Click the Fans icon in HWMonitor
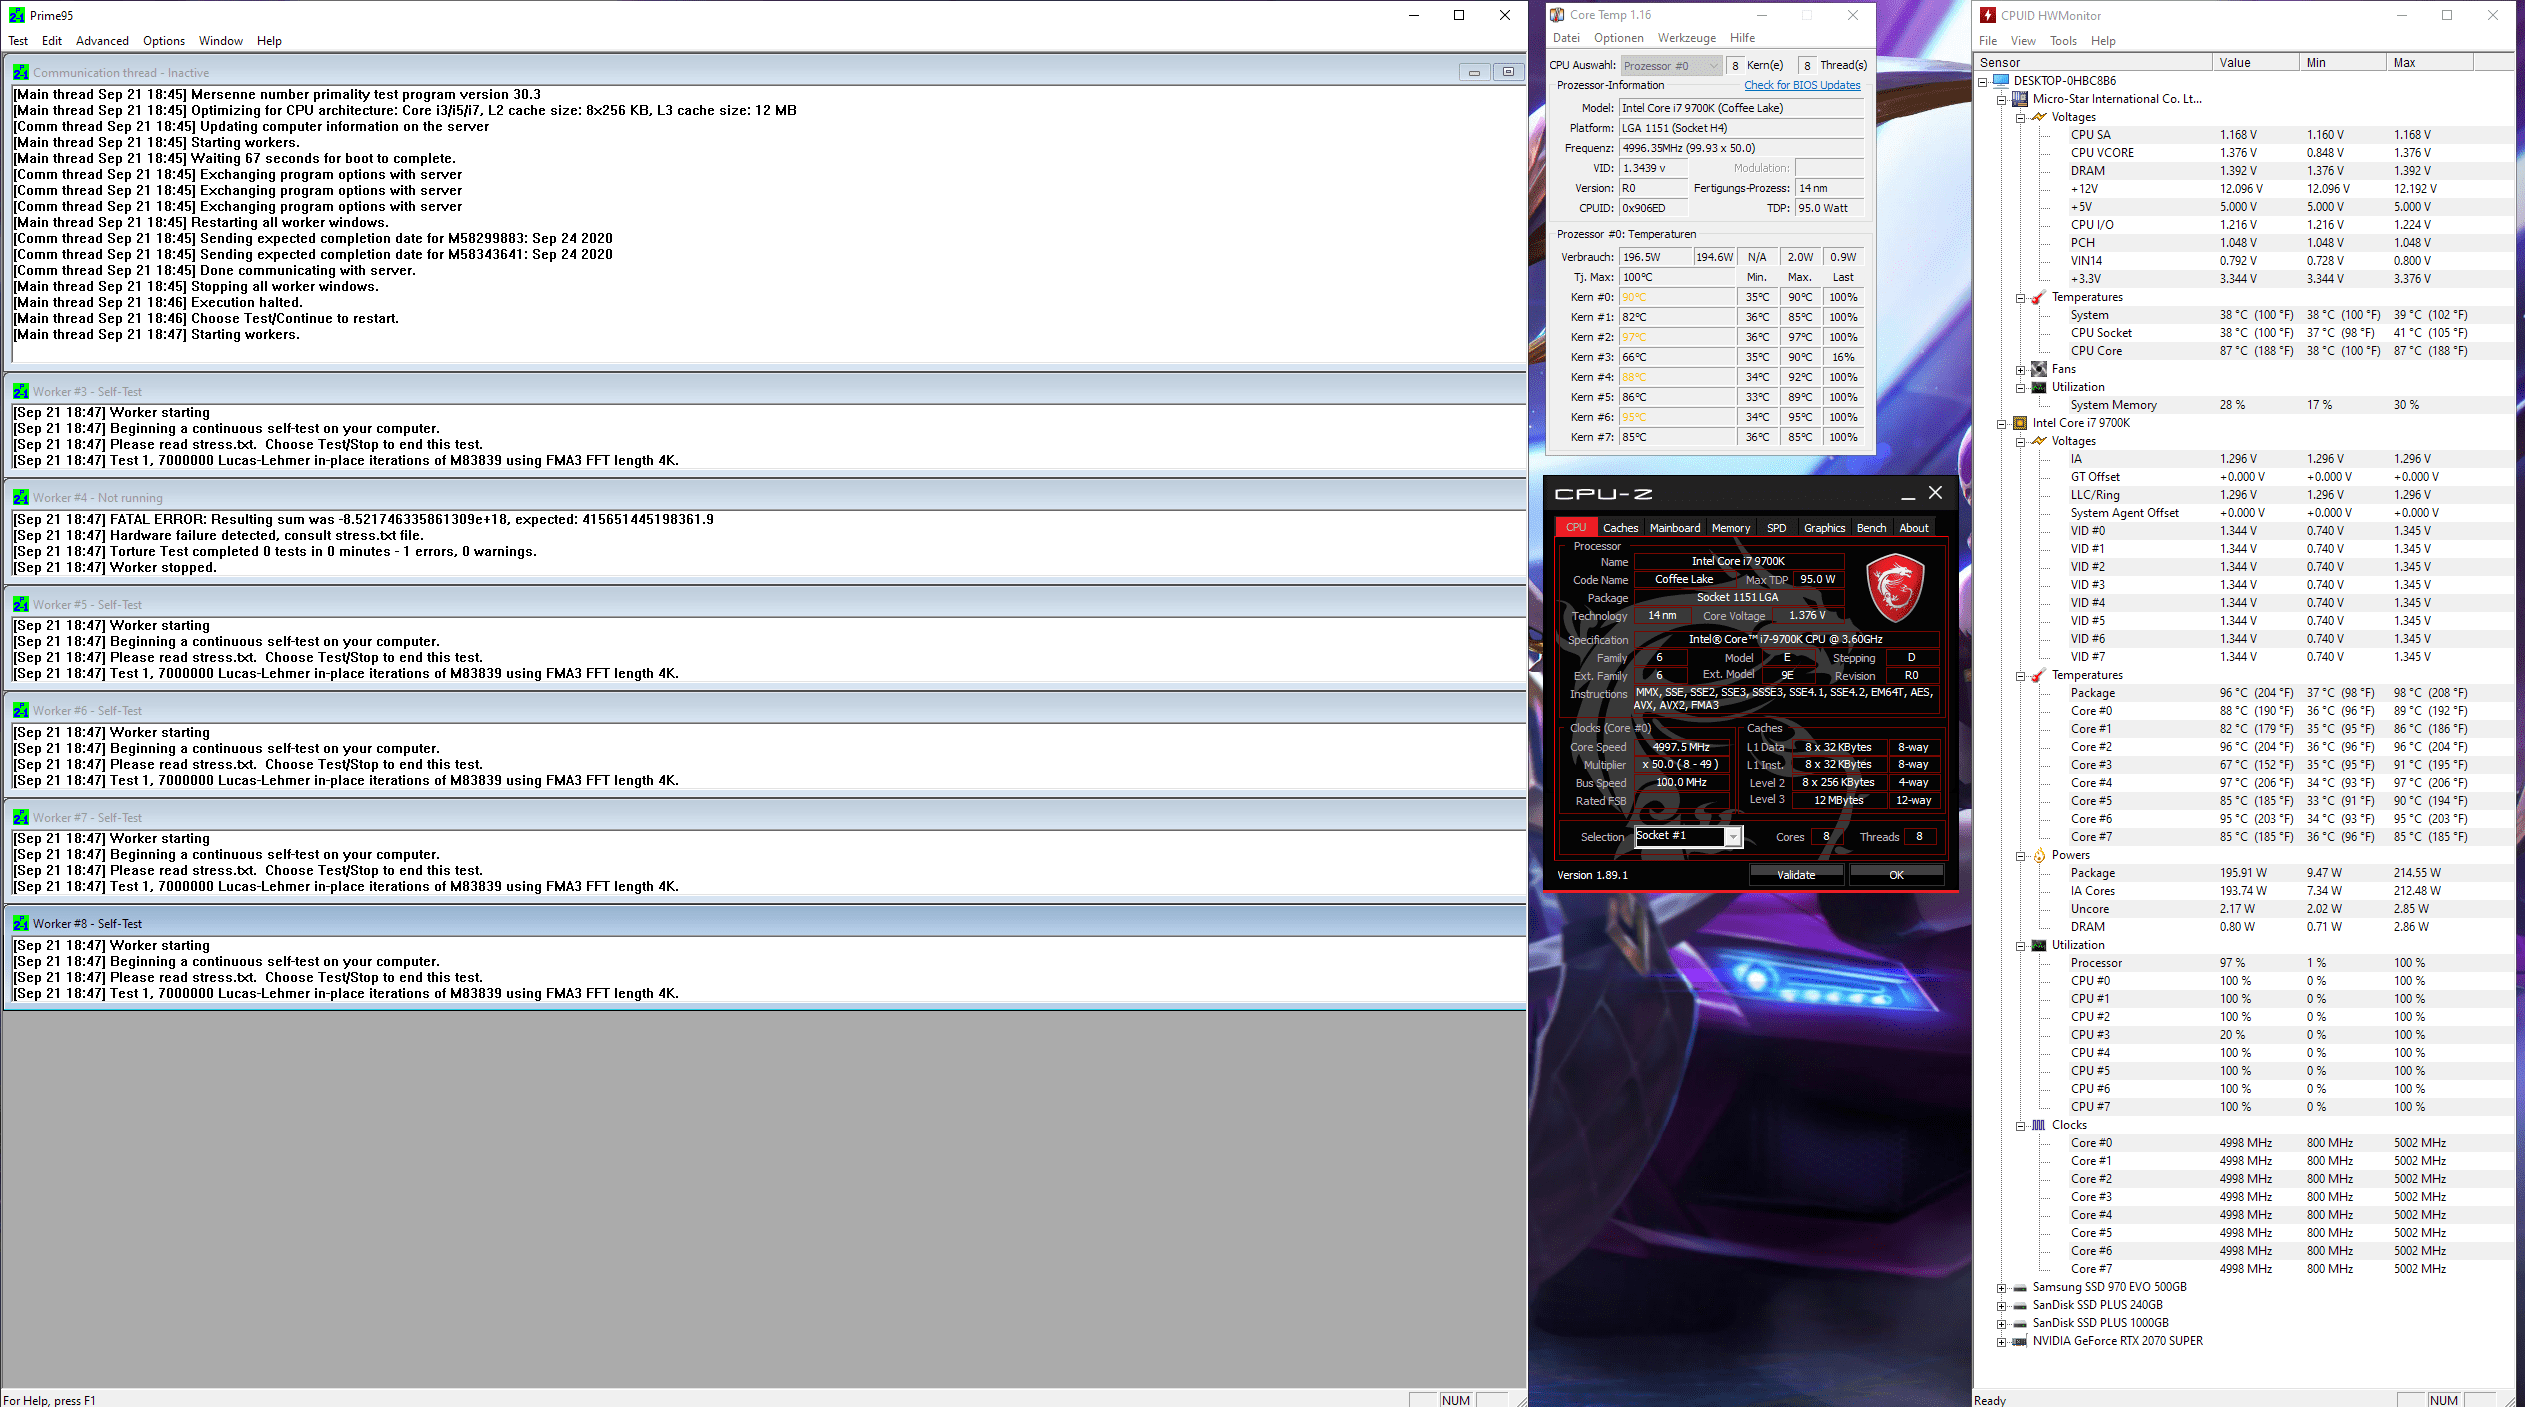The width and height of the screenshot is (2525, 1407). click(2039, 369)
